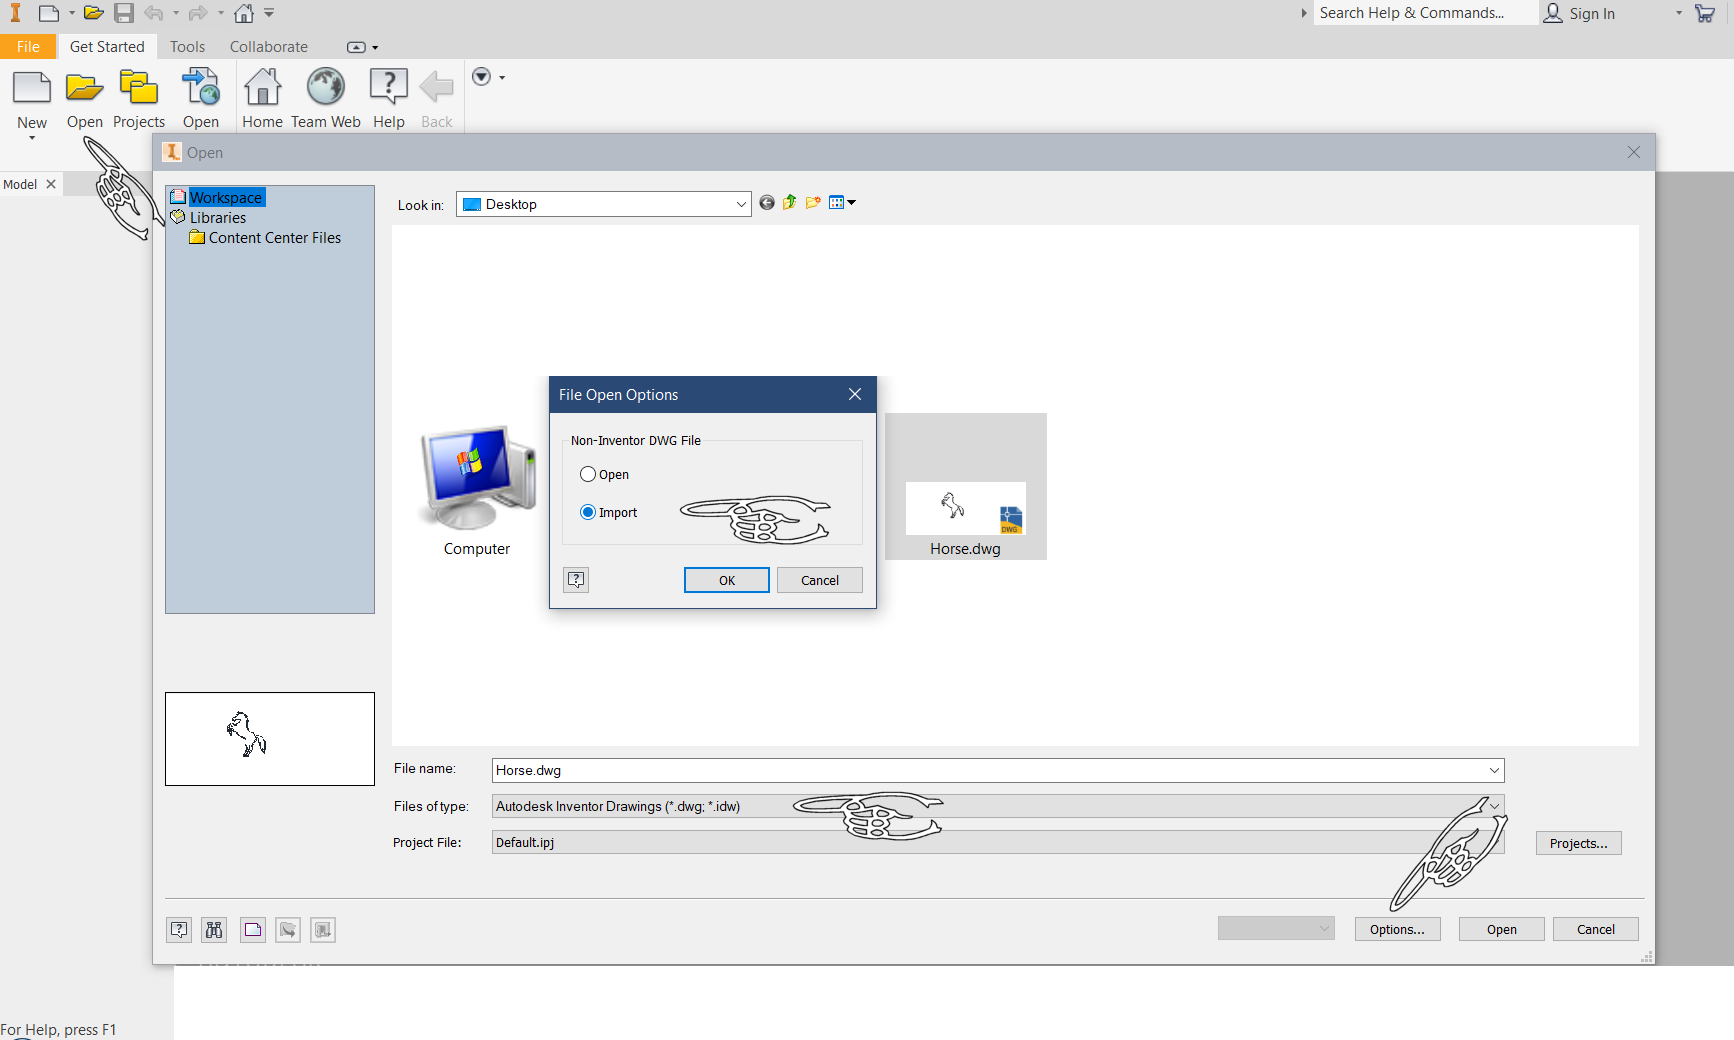
Task: Click the quick access Redo icon
Action: 198,13
